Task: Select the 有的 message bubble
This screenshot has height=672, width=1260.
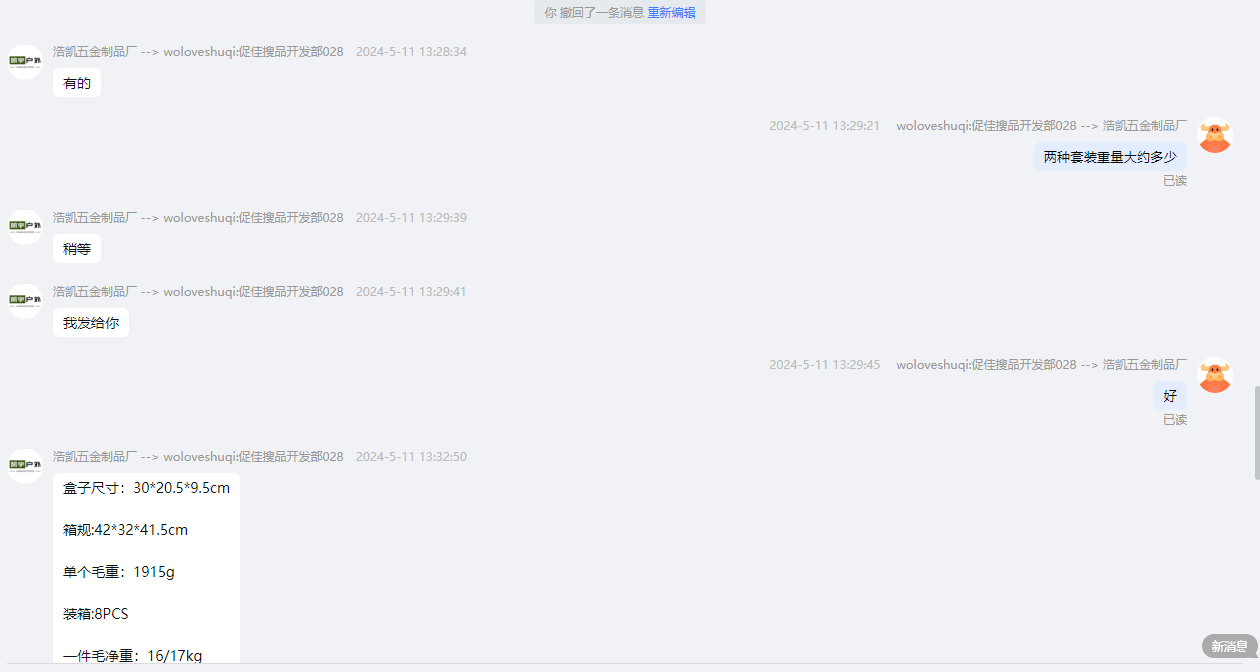Action: coord(77,83)
